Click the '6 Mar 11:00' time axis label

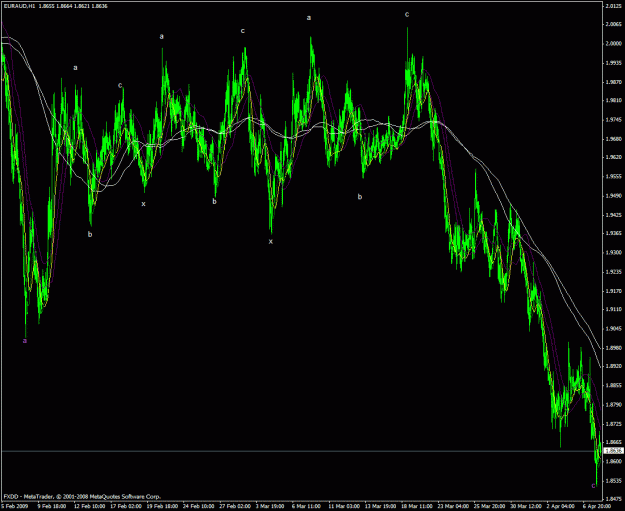click(x=306, y=506)
